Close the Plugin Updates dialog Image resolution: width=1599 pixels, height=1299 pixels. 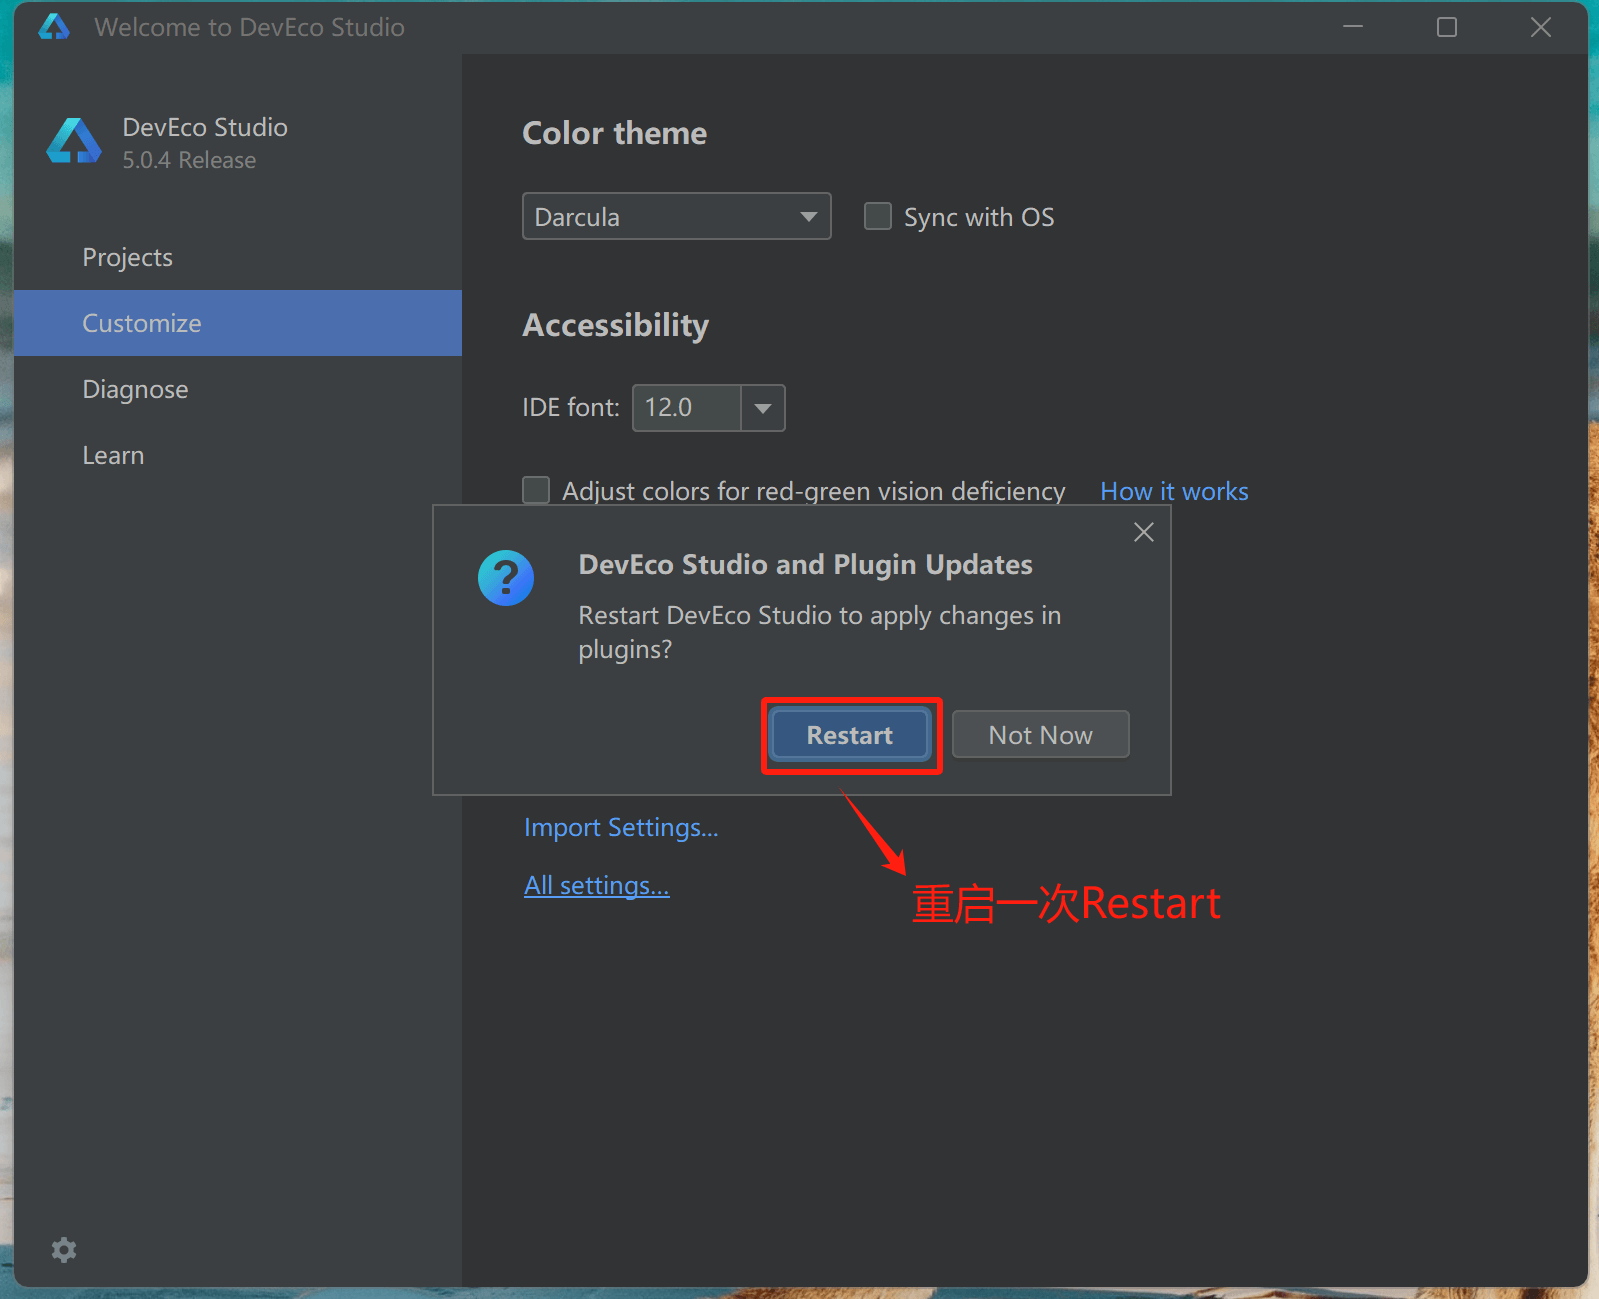[1144, 532]
